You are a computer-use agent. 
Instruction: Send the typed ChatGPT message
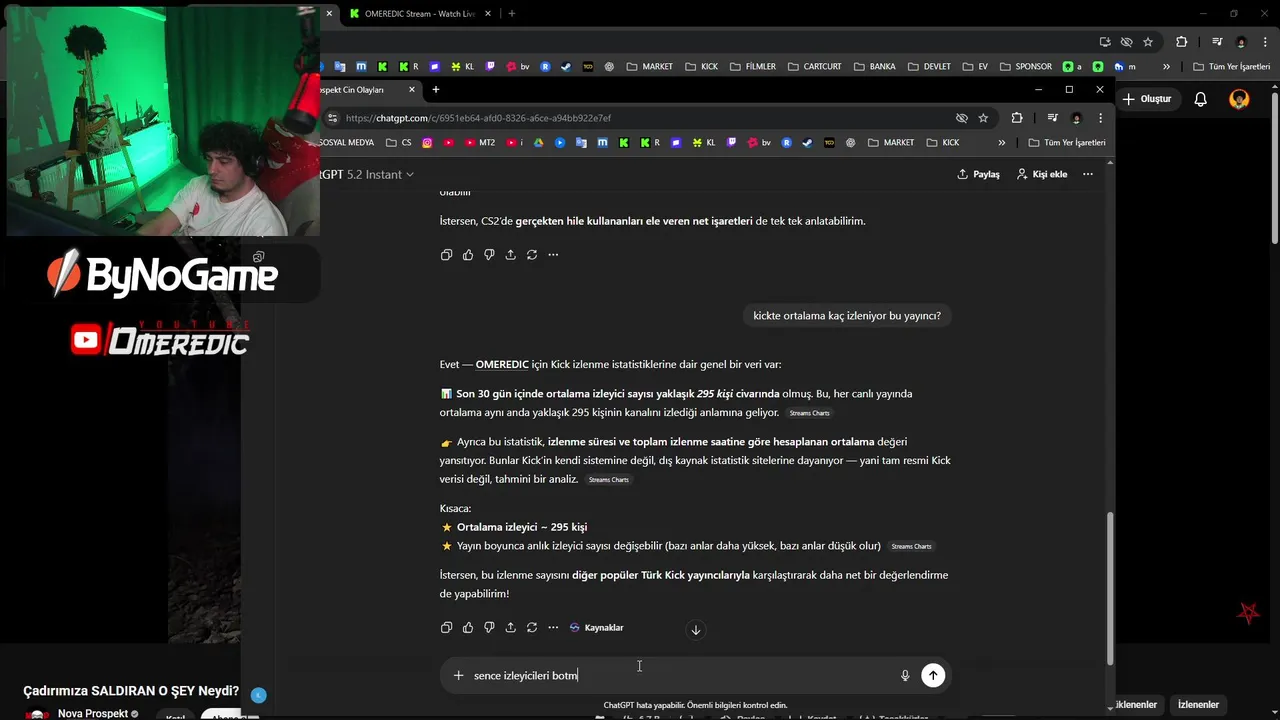(x=933, y=675)
